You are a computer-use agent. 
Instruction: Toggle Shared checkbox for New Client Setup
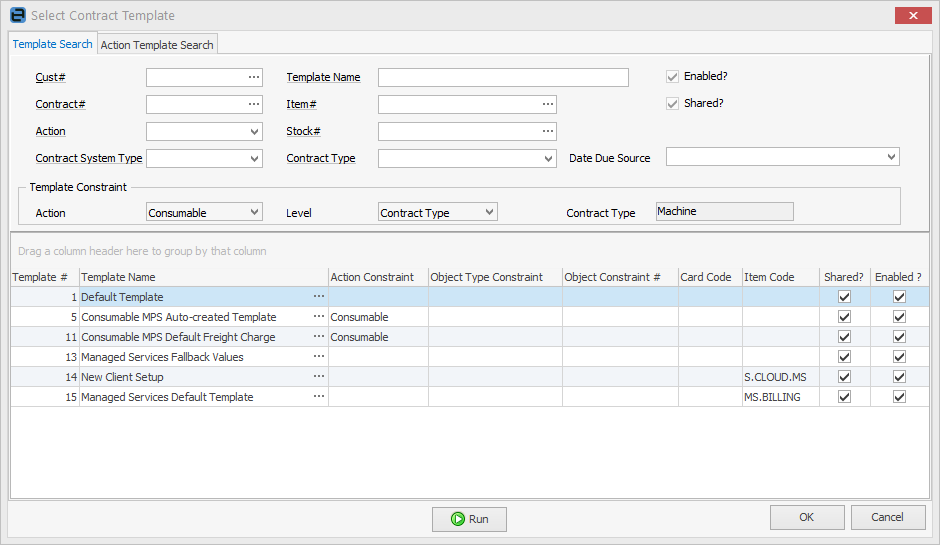point(844,377)
